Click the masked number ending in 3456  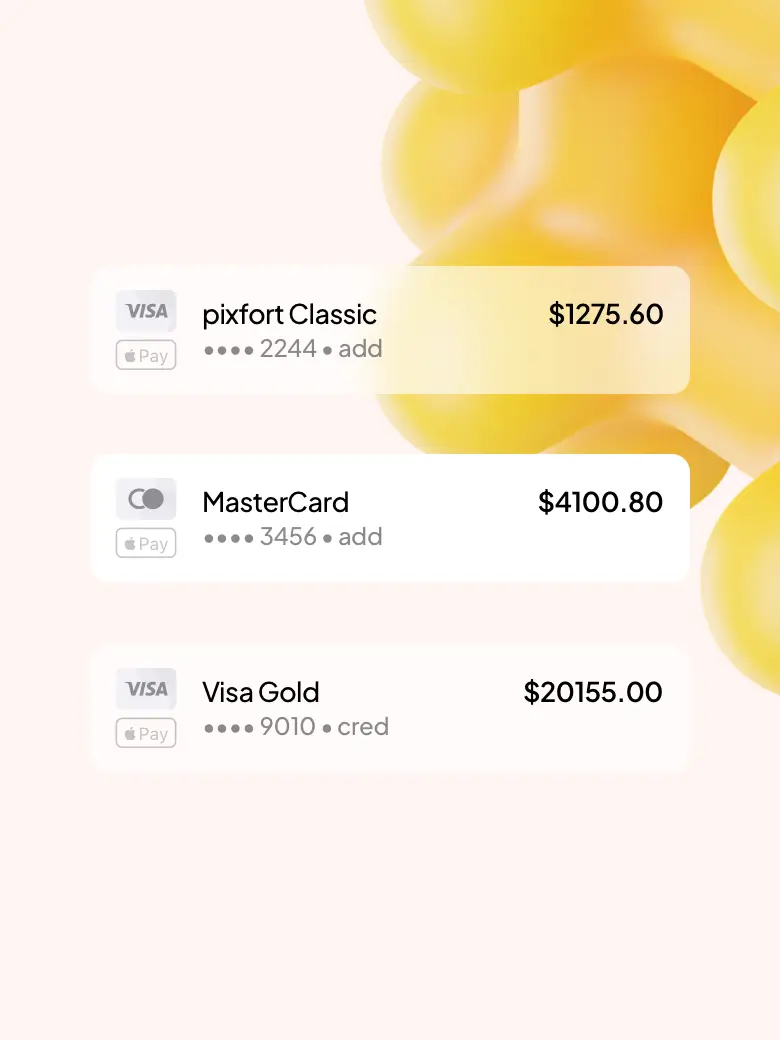260,537
